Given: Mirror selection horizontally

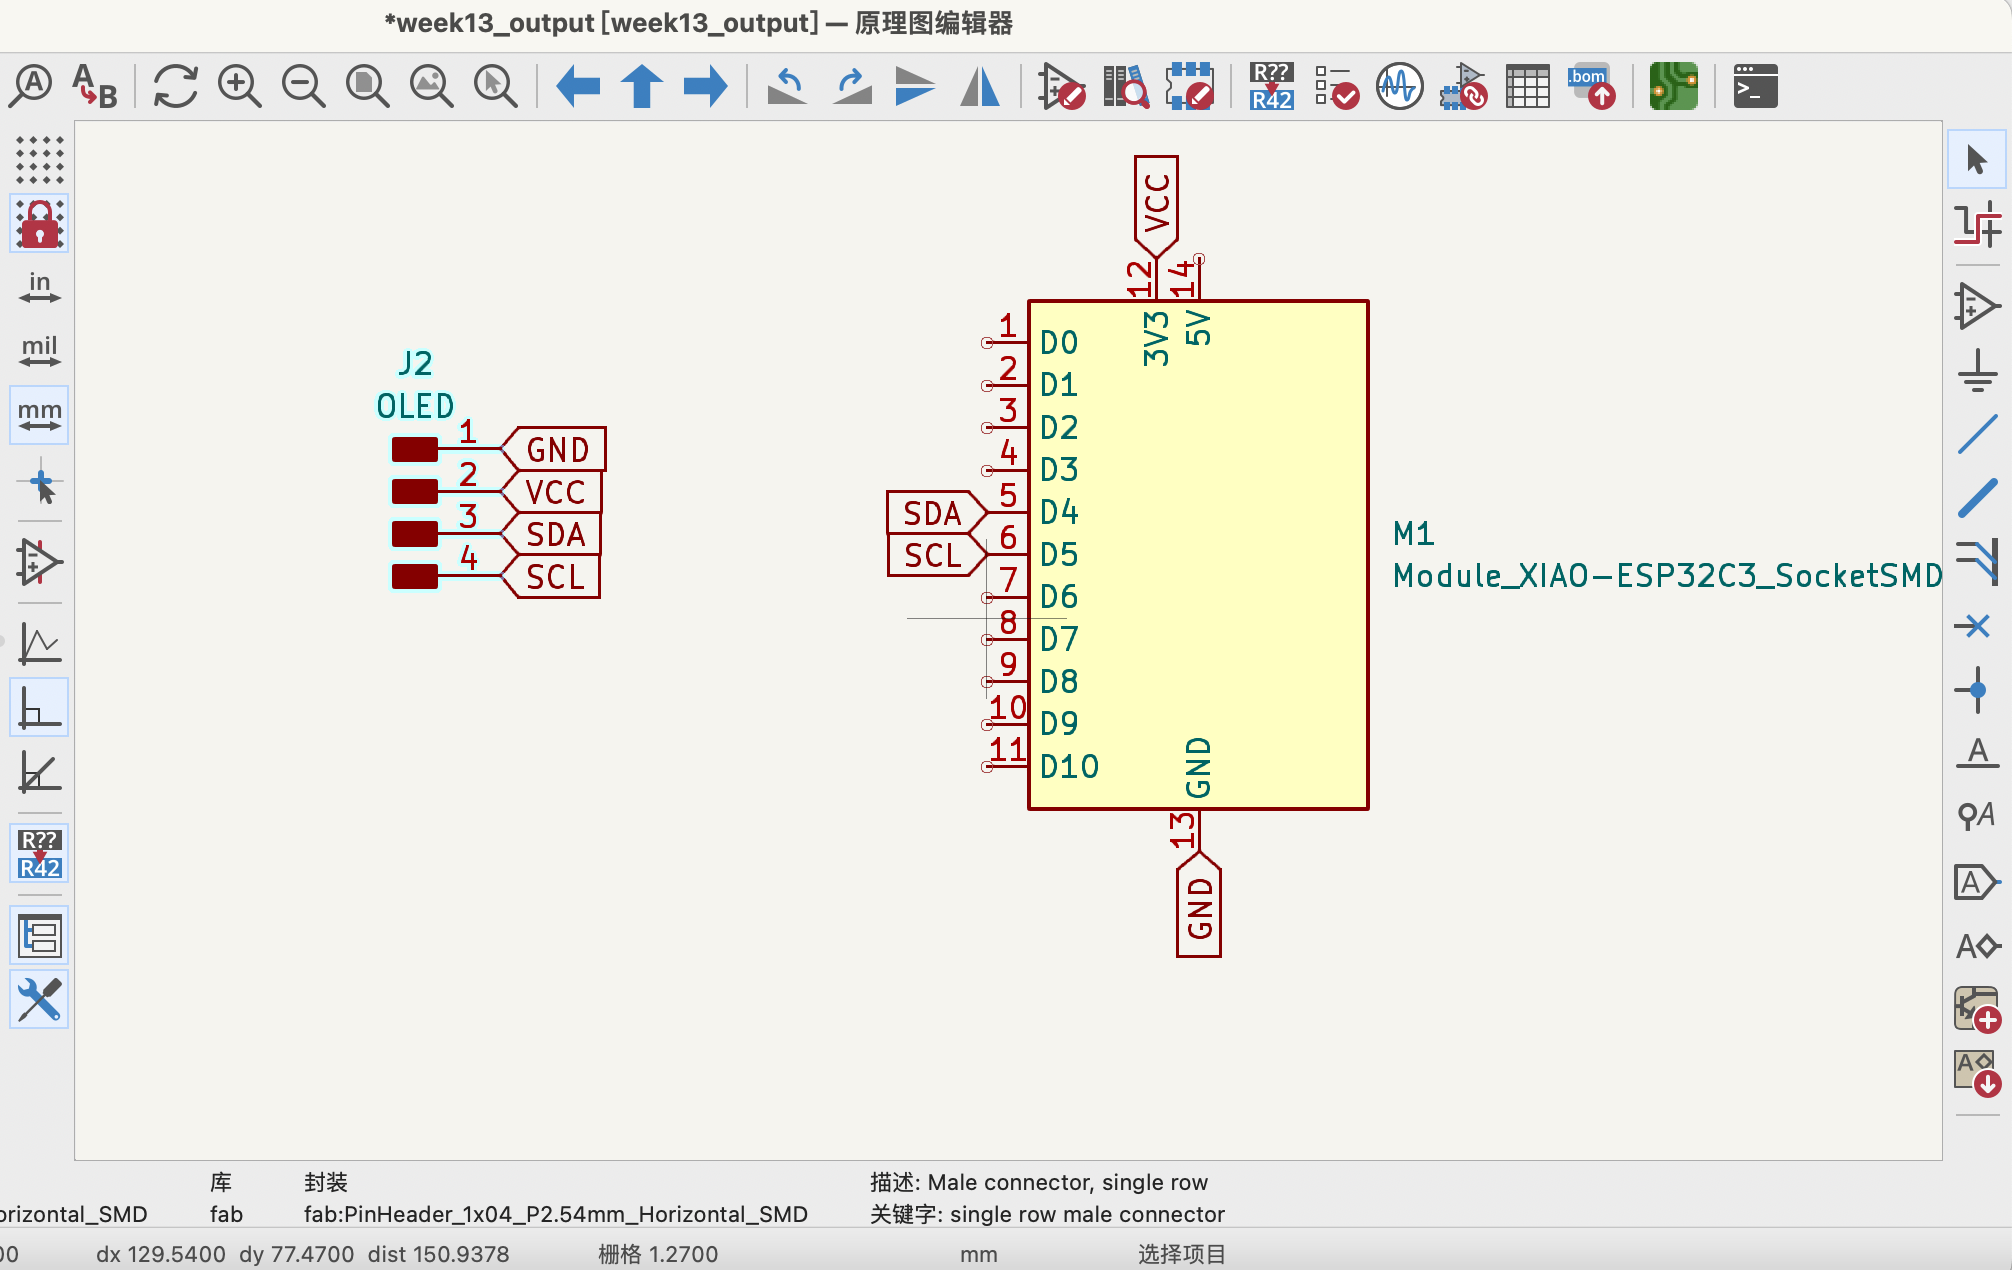Looking at the screenshot, I should (980, 86).
